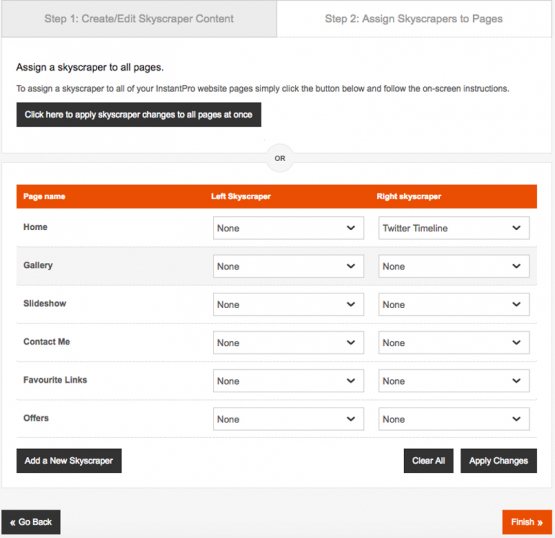Click the Apply Changes button
Screen dimensions: 555x538
coord(499,461)
